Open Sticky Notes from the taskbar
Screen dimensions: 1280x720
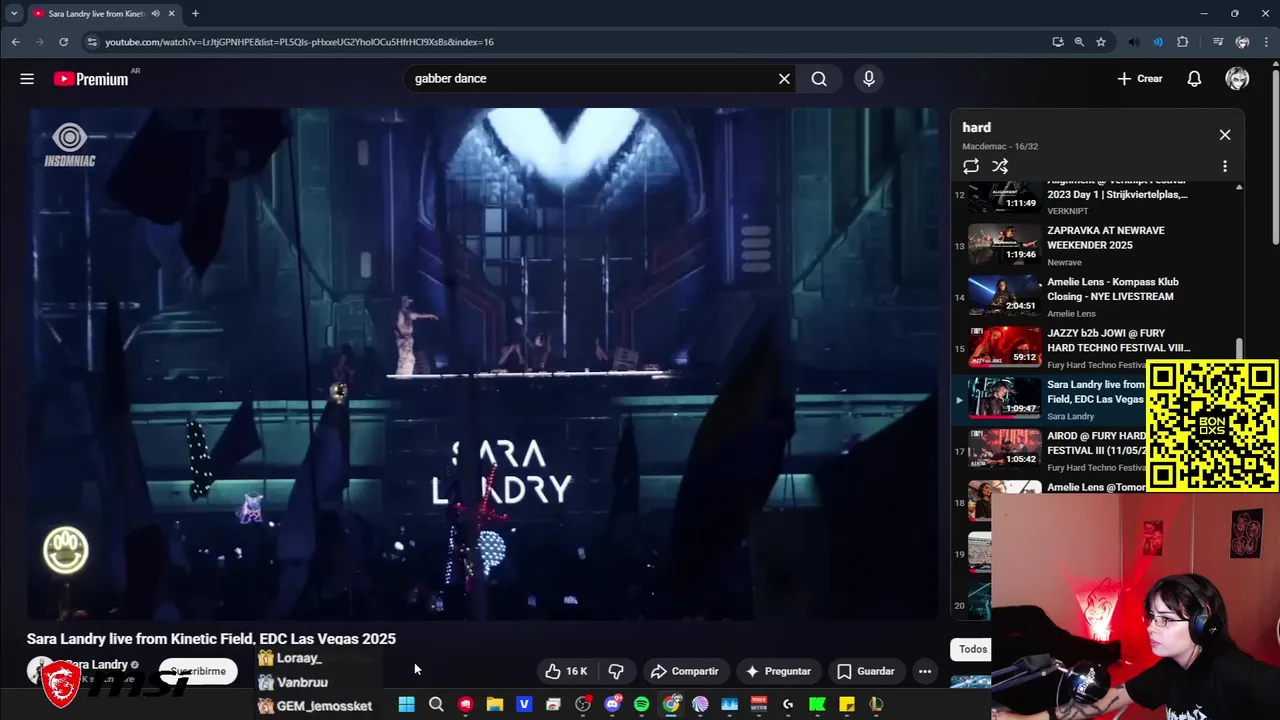847,704
